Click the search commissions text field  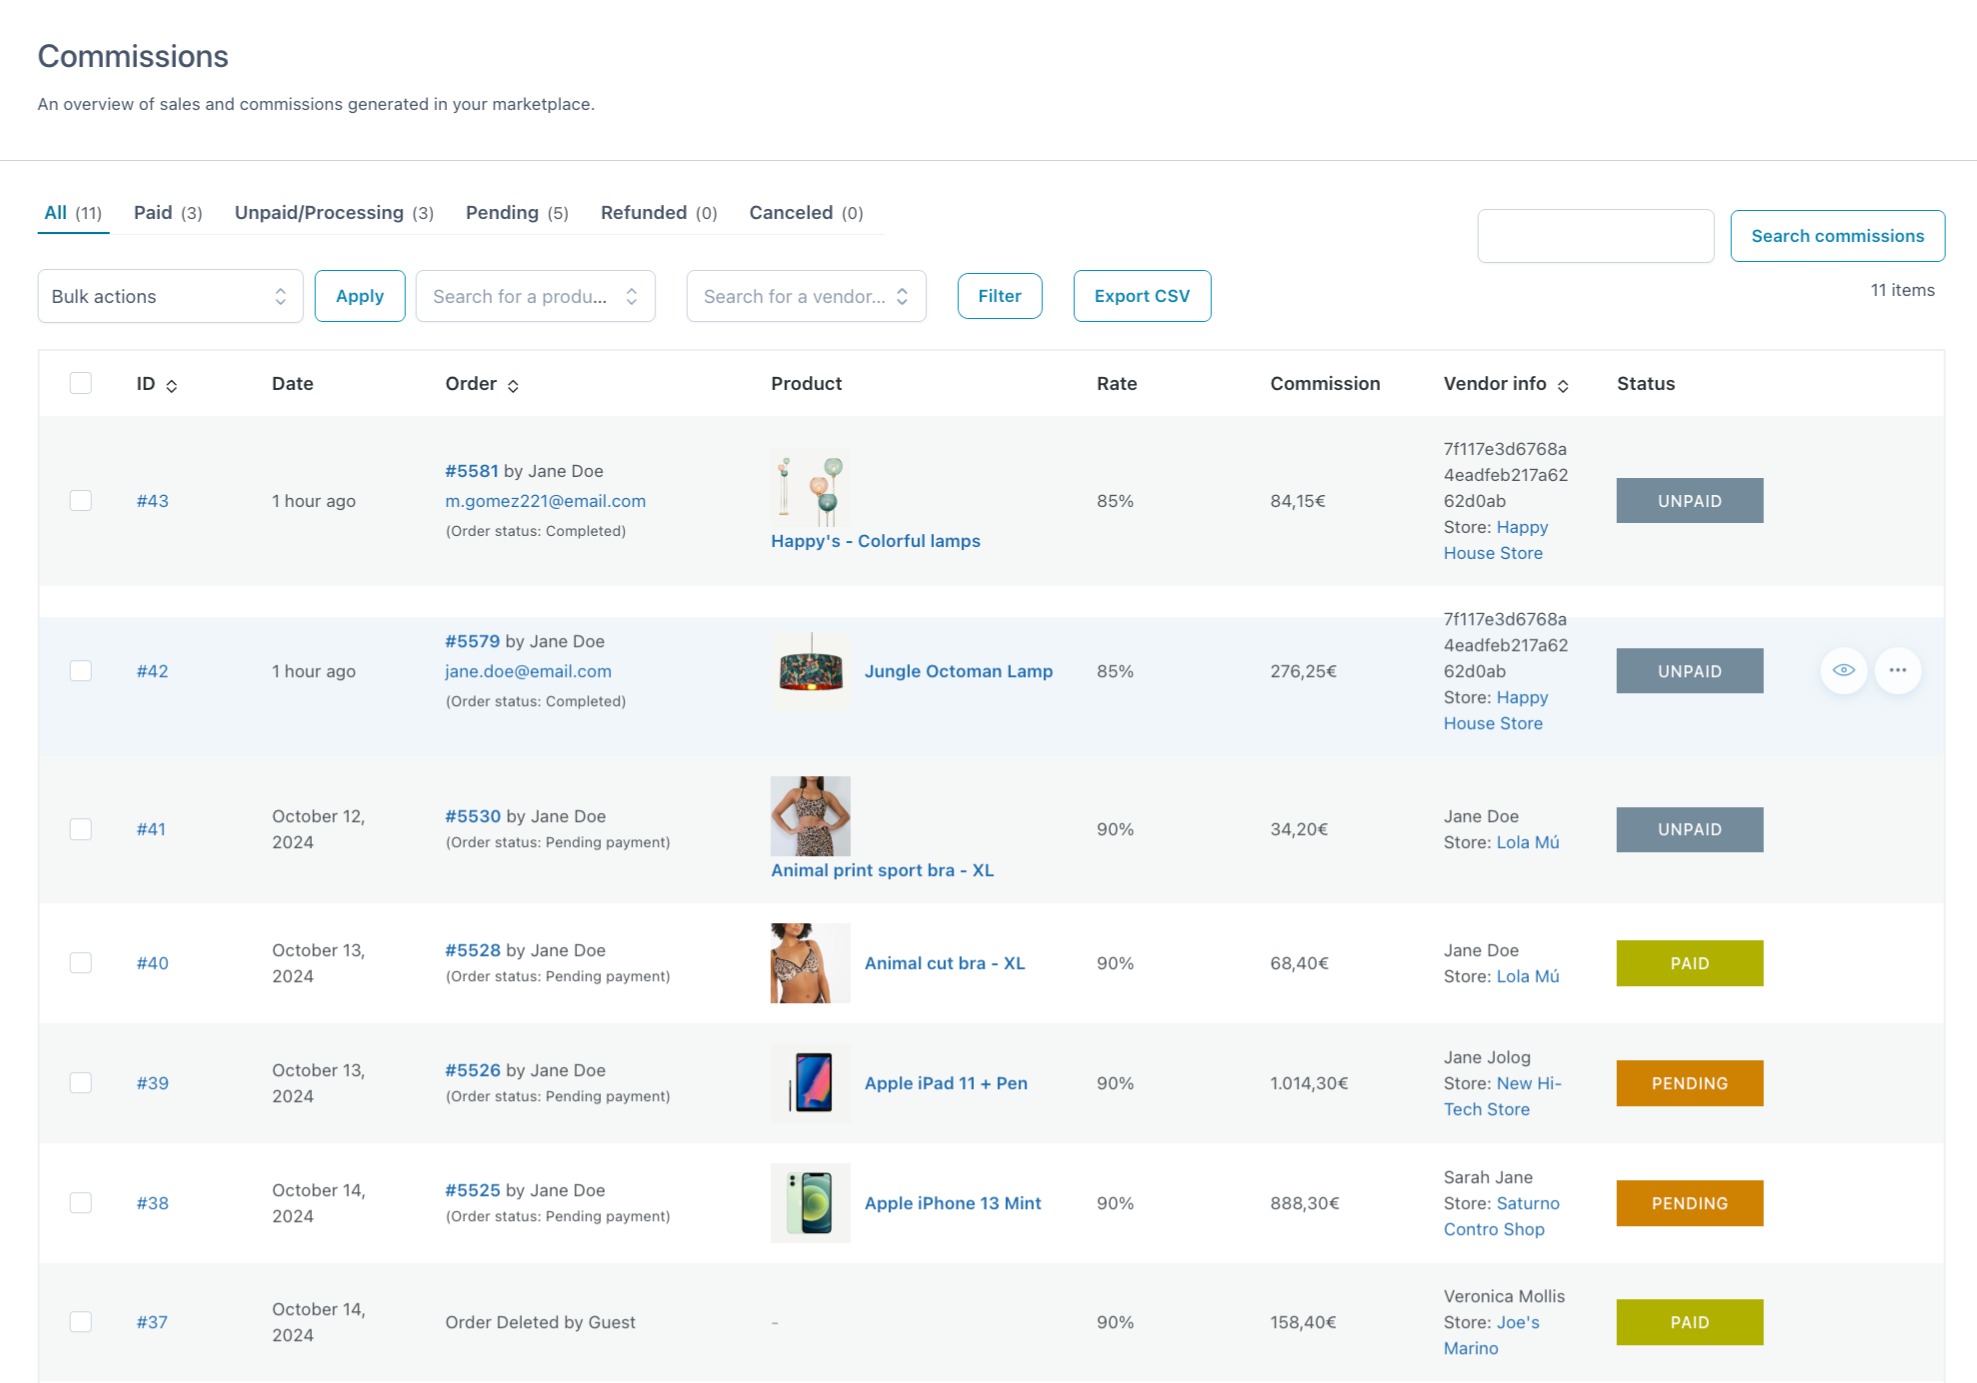pyautogui.click(x=1595, y=236)
